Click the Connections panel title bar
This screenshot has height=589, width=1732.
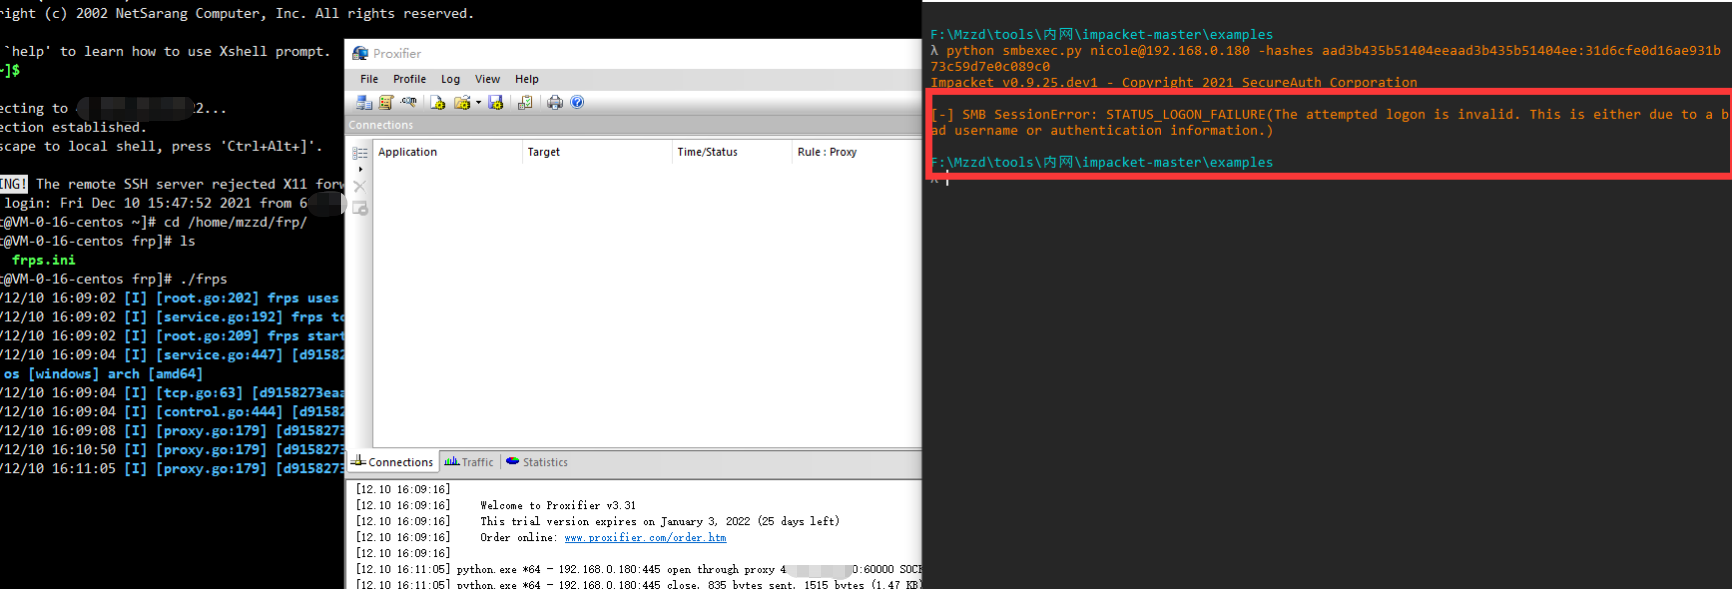633,125
